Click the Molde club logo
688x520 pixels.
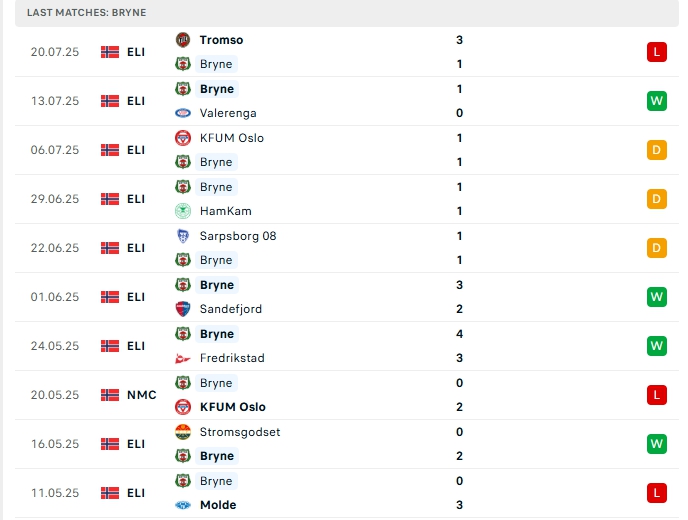point(182,505)
